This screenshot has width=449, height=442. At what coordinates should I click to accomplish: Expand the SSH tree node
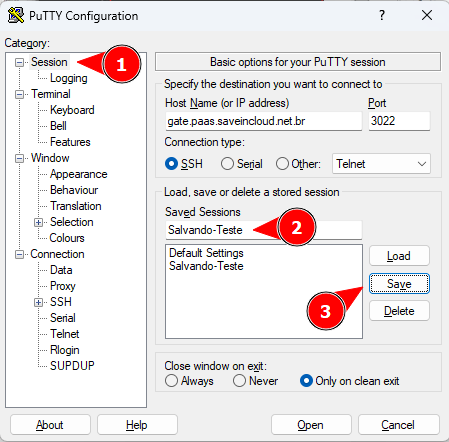point(39,302)
